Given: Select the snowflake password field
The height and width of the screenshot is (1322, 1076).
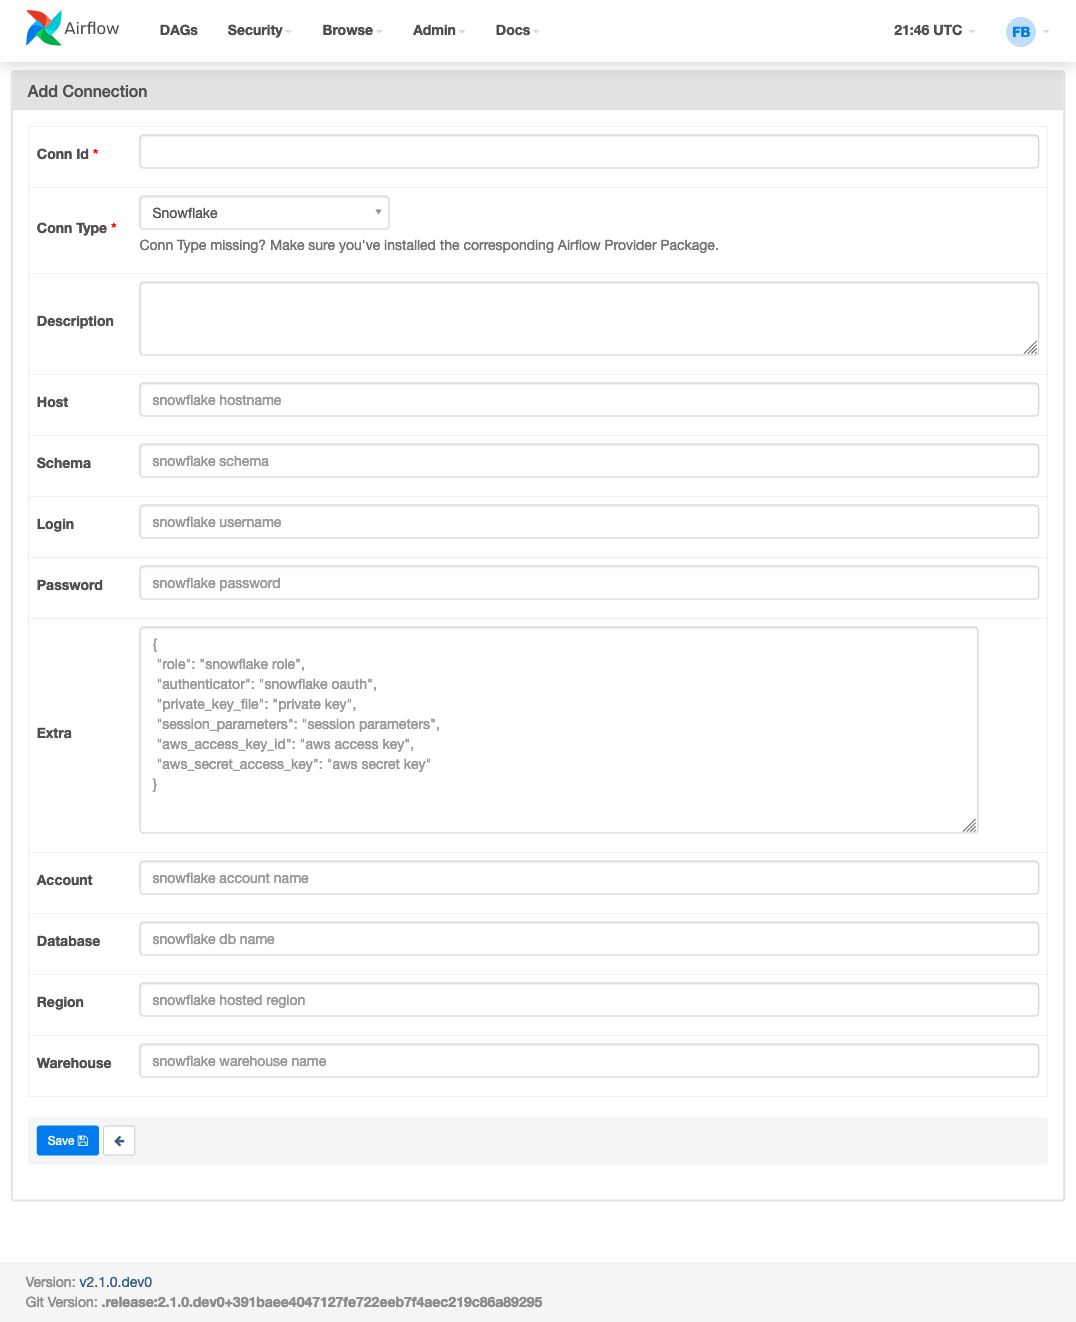Looking at the screenshot, I should [x=589, y=583].
